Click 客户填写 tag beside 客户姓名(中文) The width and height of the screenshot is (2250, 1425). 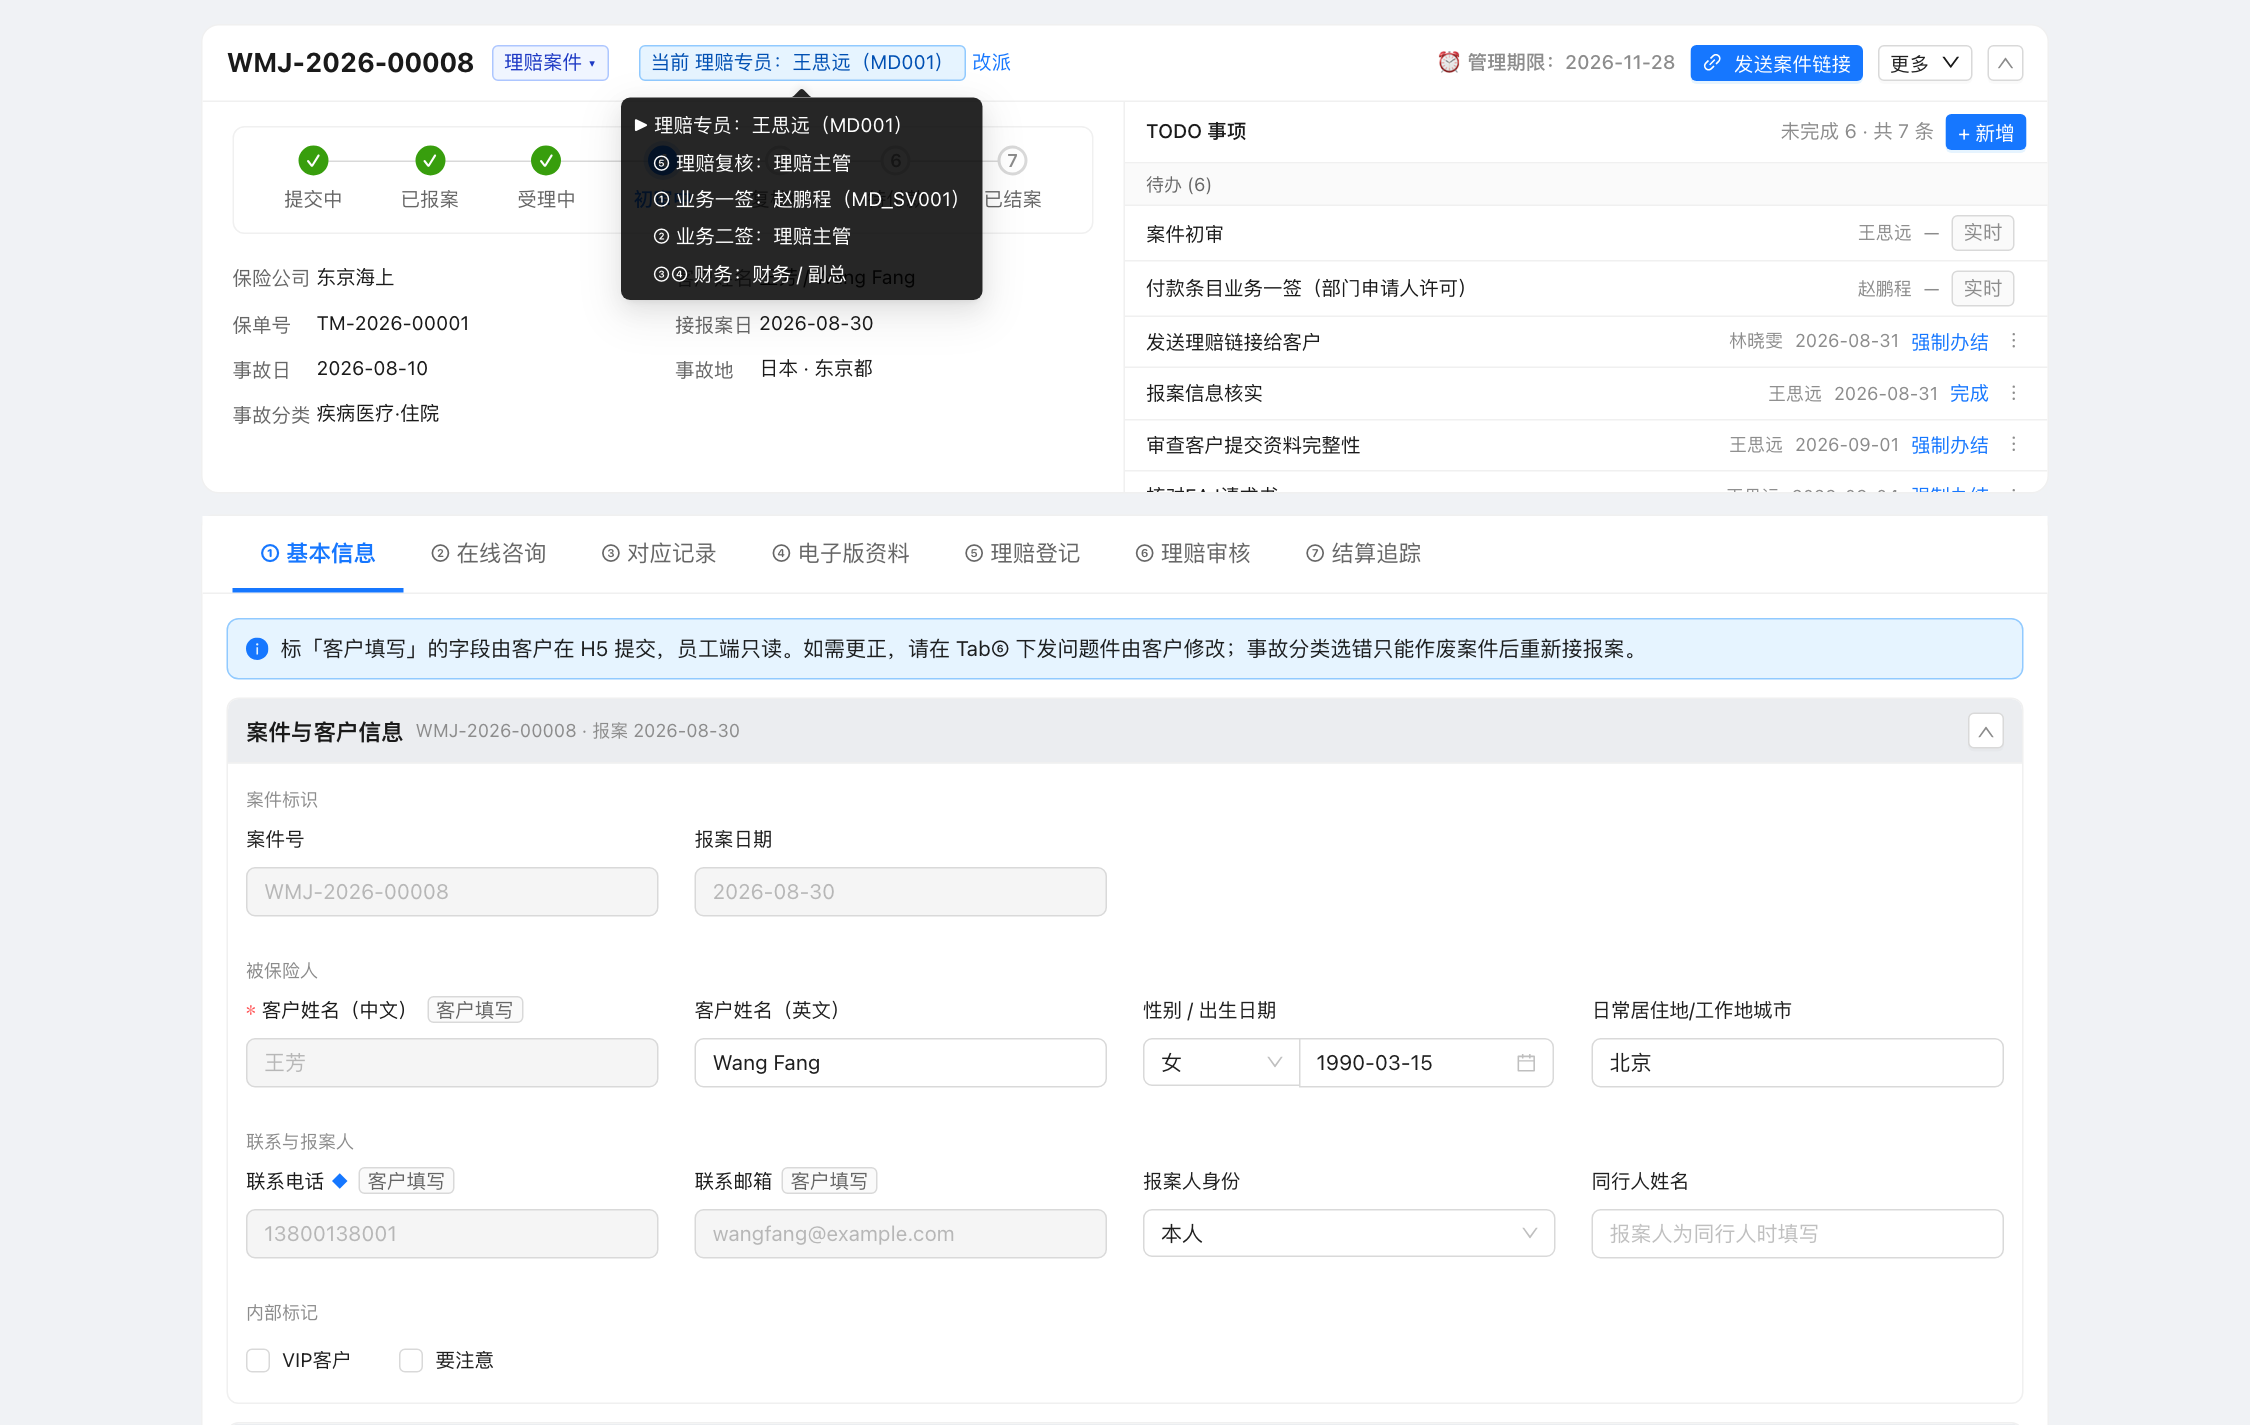point(475,1010)
